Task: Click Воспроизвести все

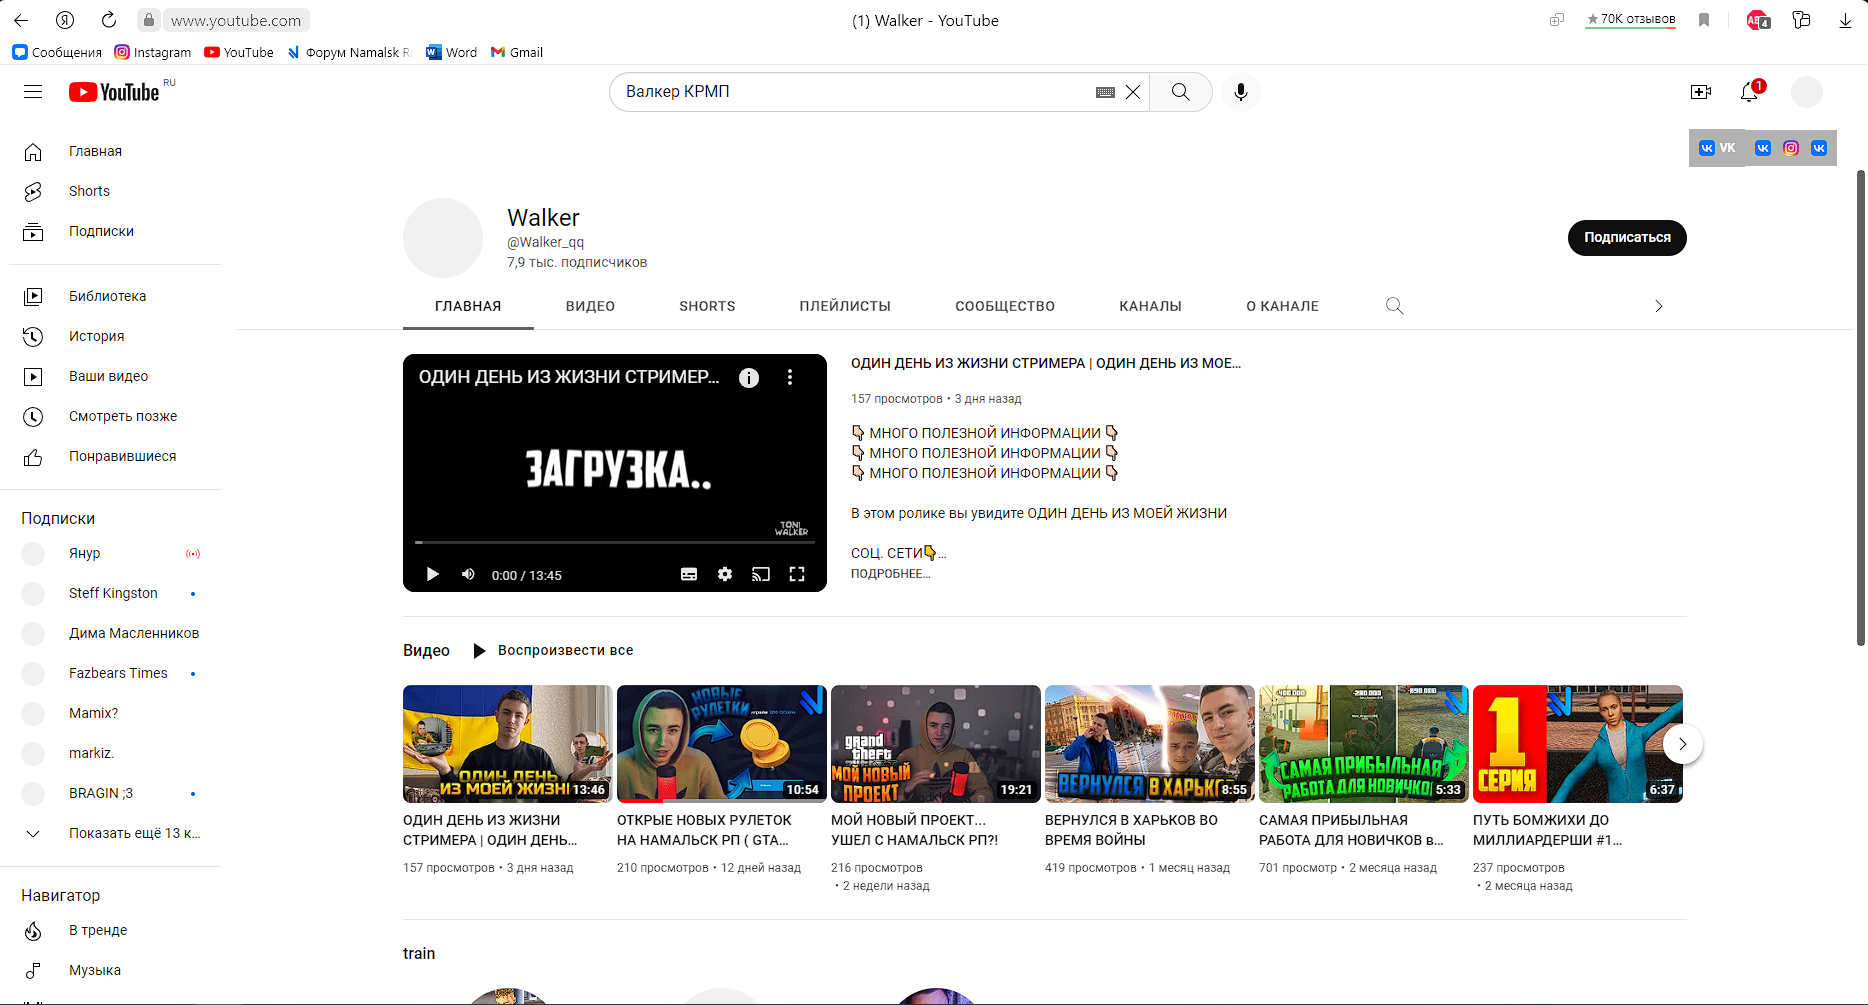Action: click(553, 651)
